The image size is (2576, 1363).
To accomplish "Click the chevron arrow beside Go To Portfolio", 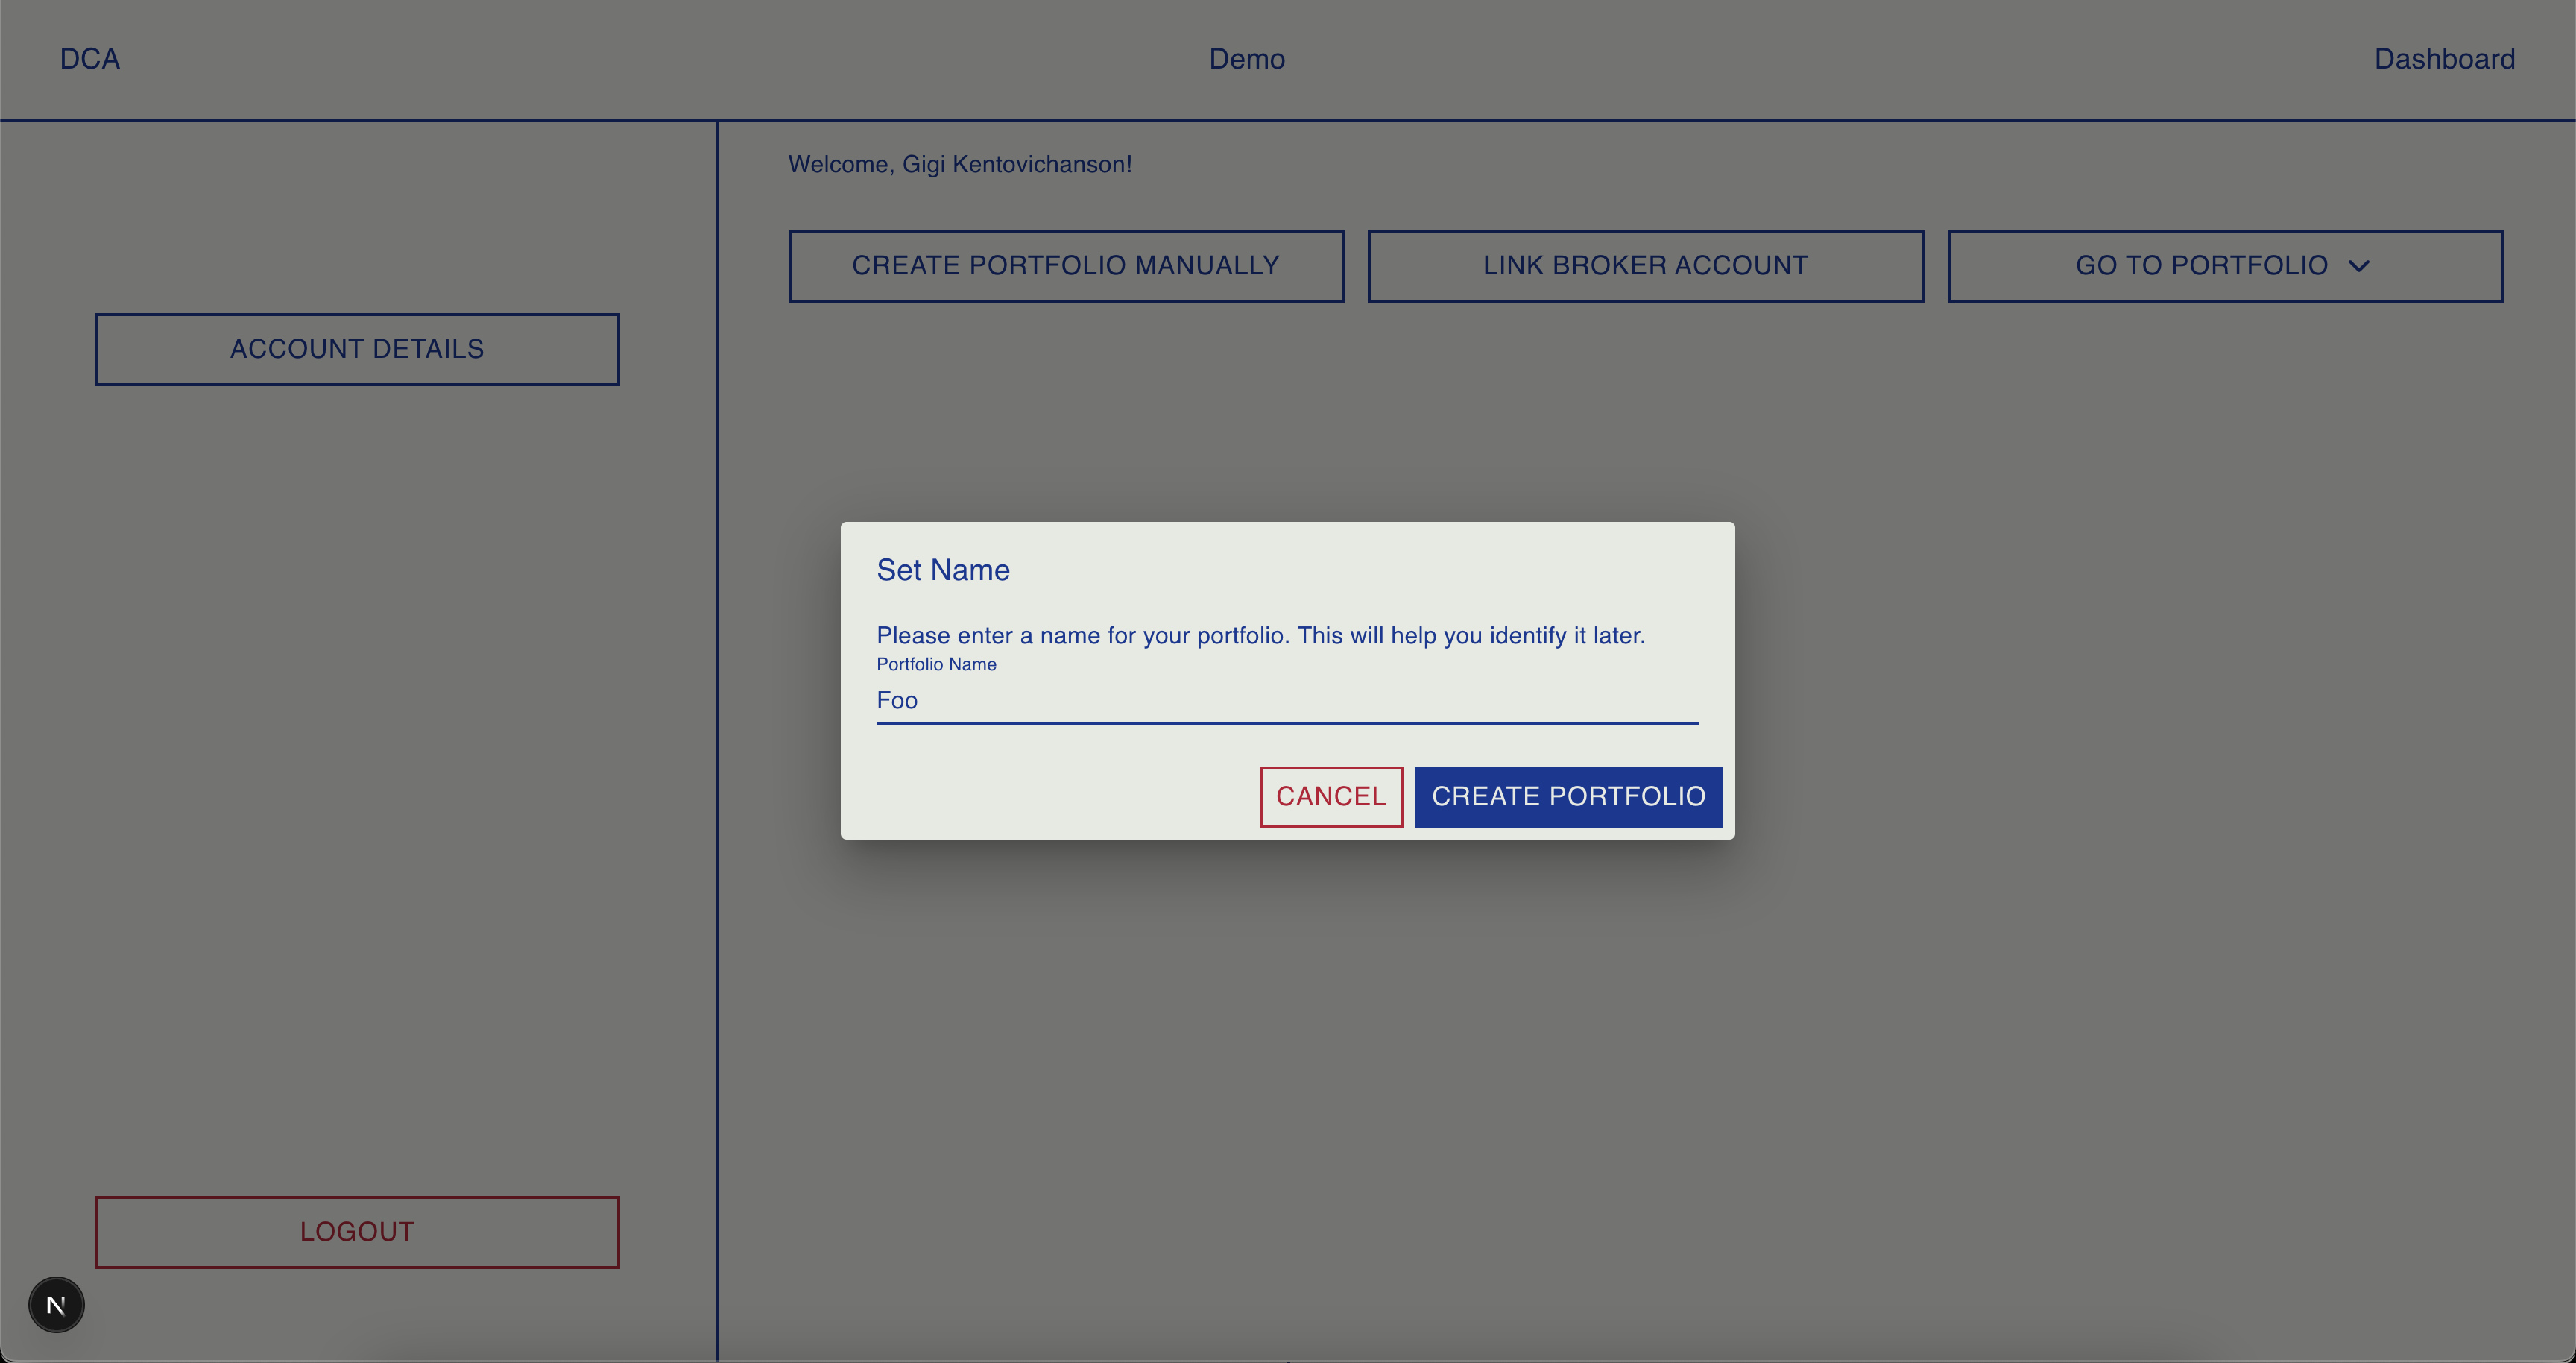I will pyautogui.click(x=2359, y=266).
